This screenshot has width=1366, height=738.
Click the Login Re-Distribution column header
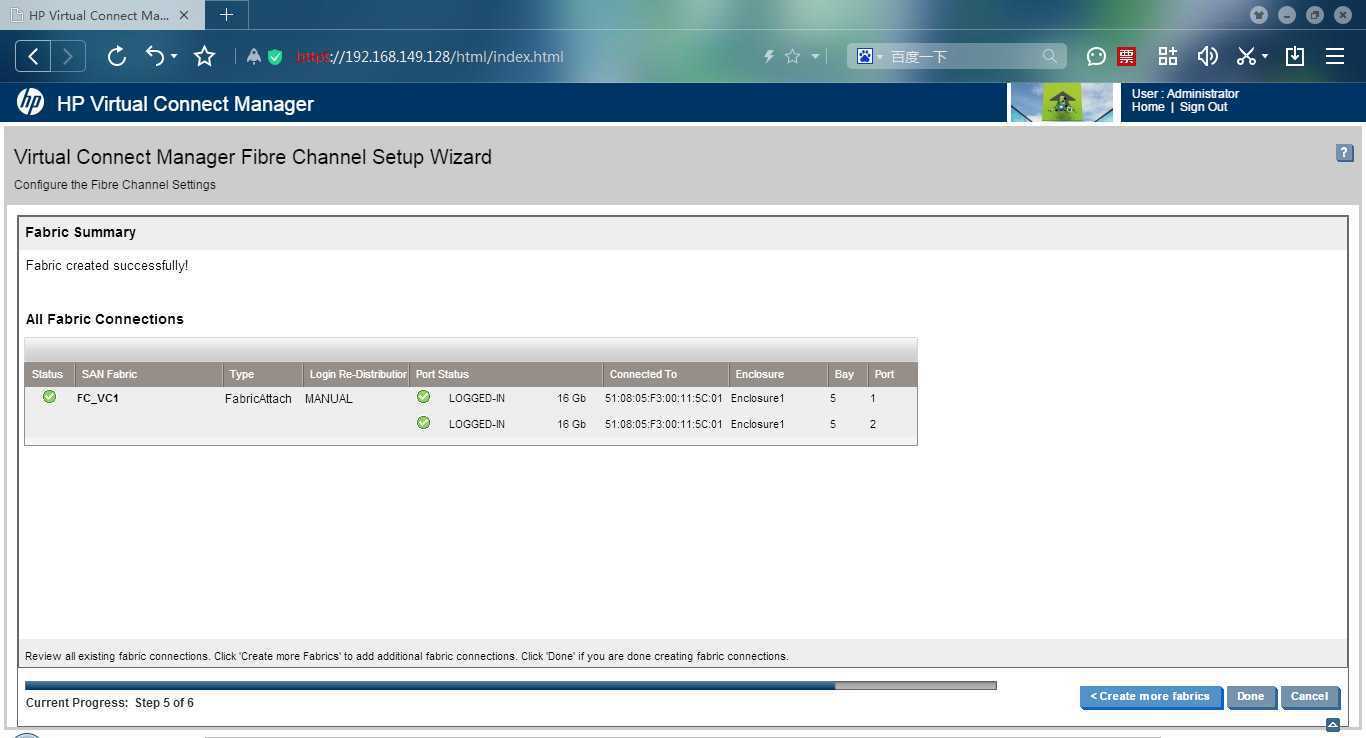[356, 374]
